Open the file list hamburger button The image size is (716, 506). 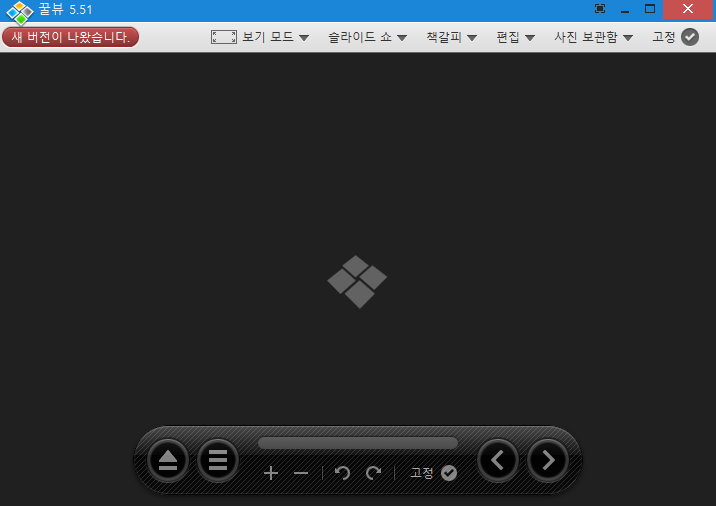218,460
